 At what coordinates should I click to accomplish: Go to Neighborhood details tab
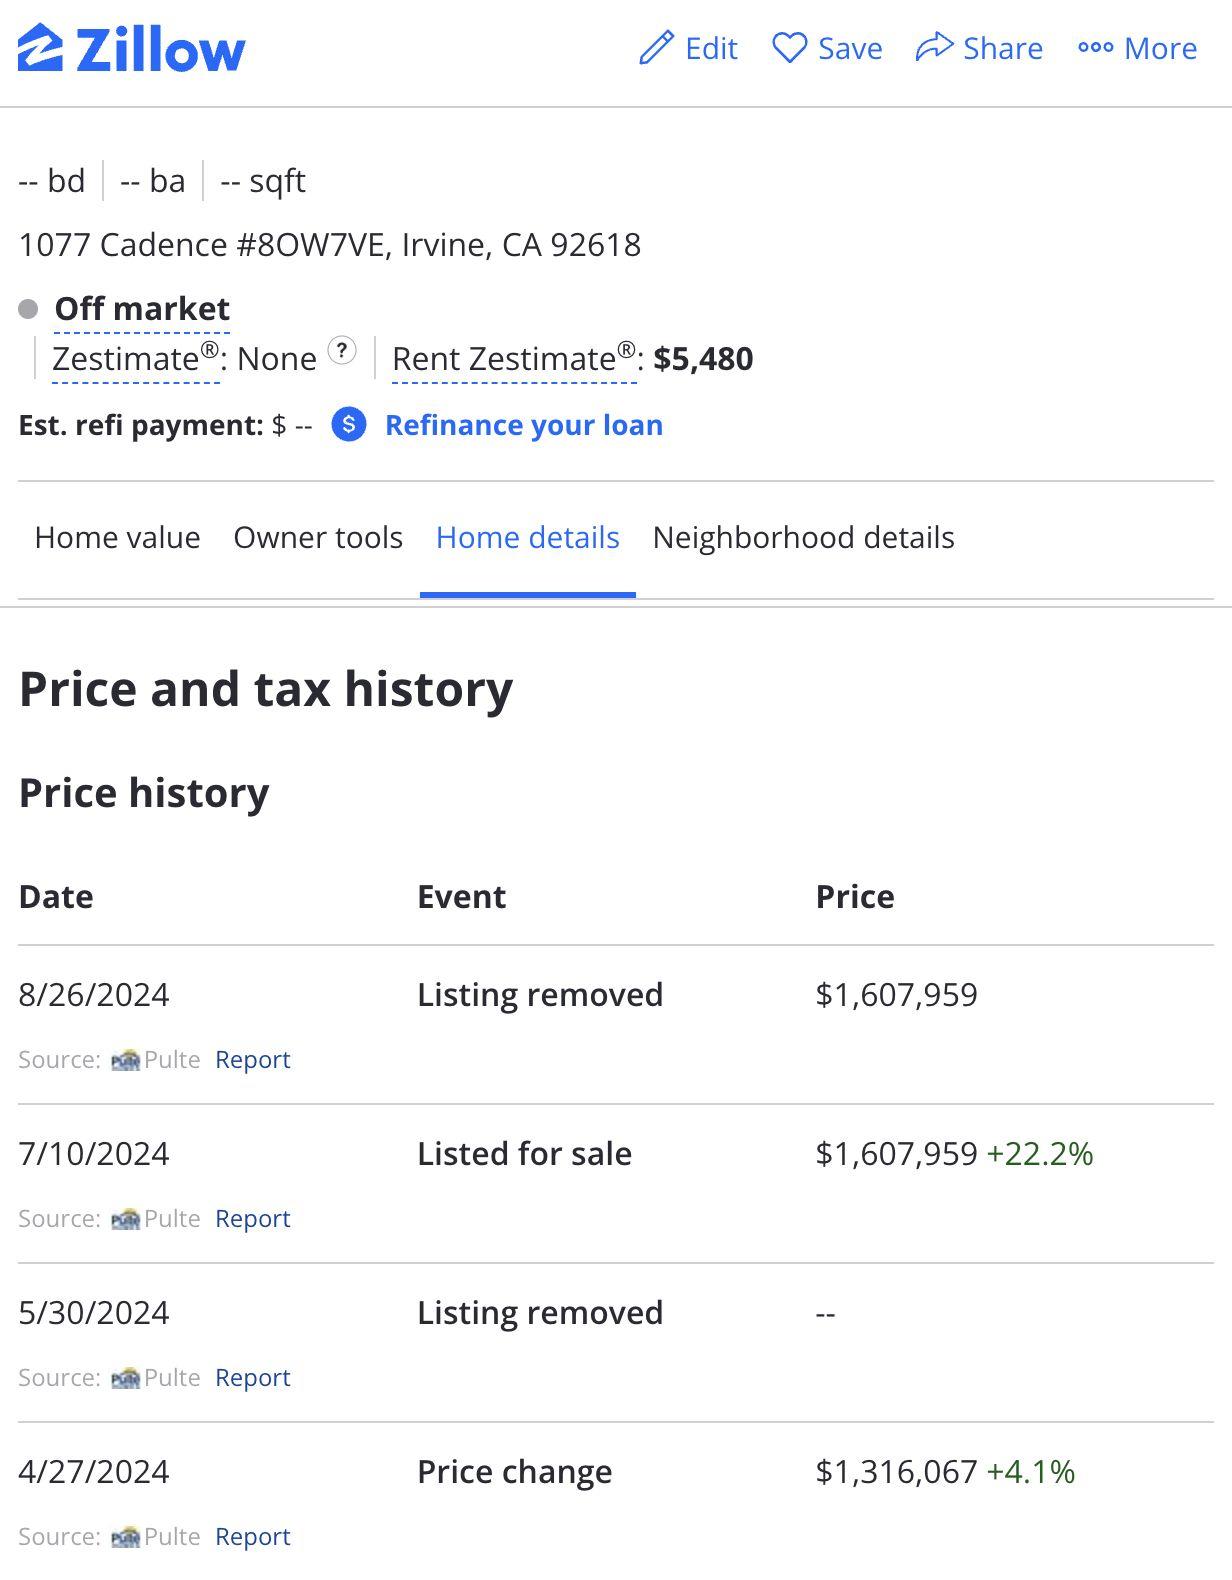click(x=803, y=538)
